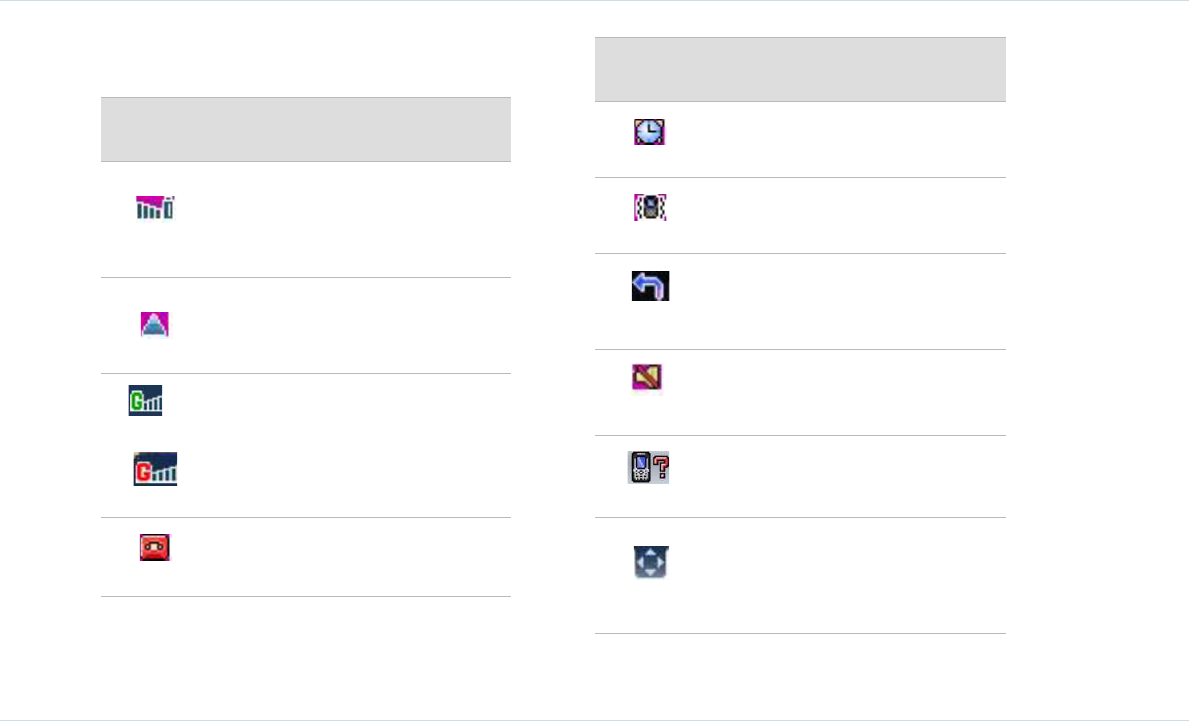
Task: Select the vibrating phone icon
Action: [x=650, y=208]
